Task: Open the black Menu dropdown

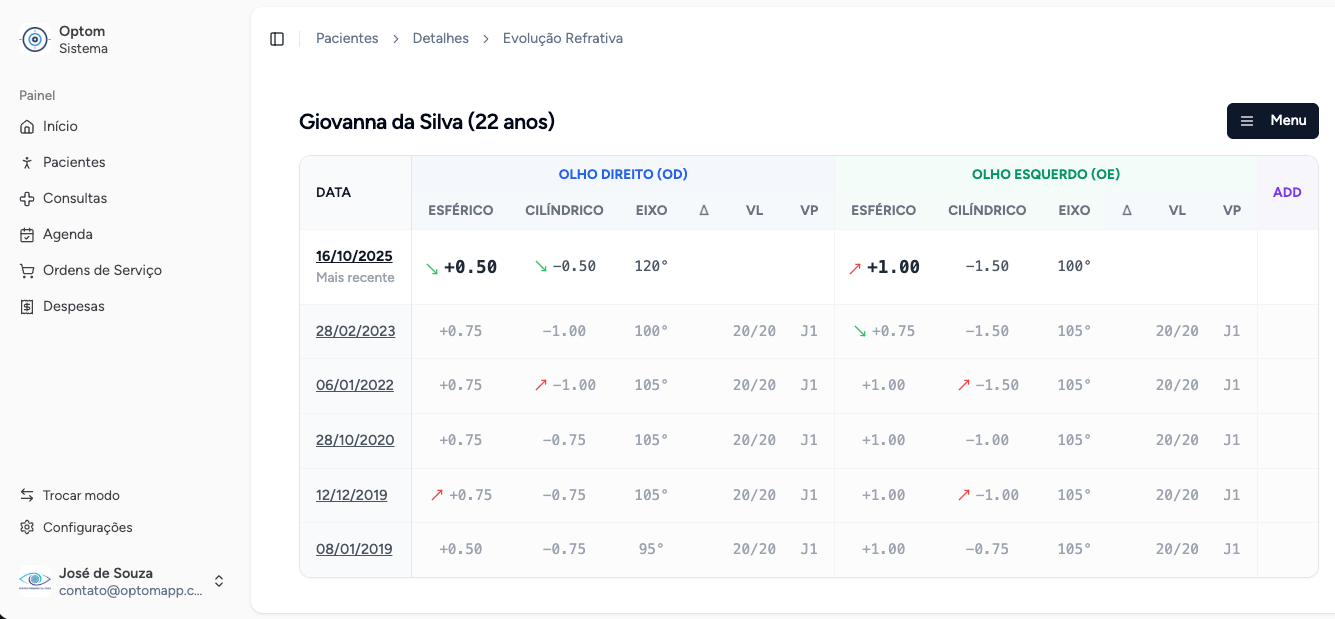Action: tap(1272, 120)
